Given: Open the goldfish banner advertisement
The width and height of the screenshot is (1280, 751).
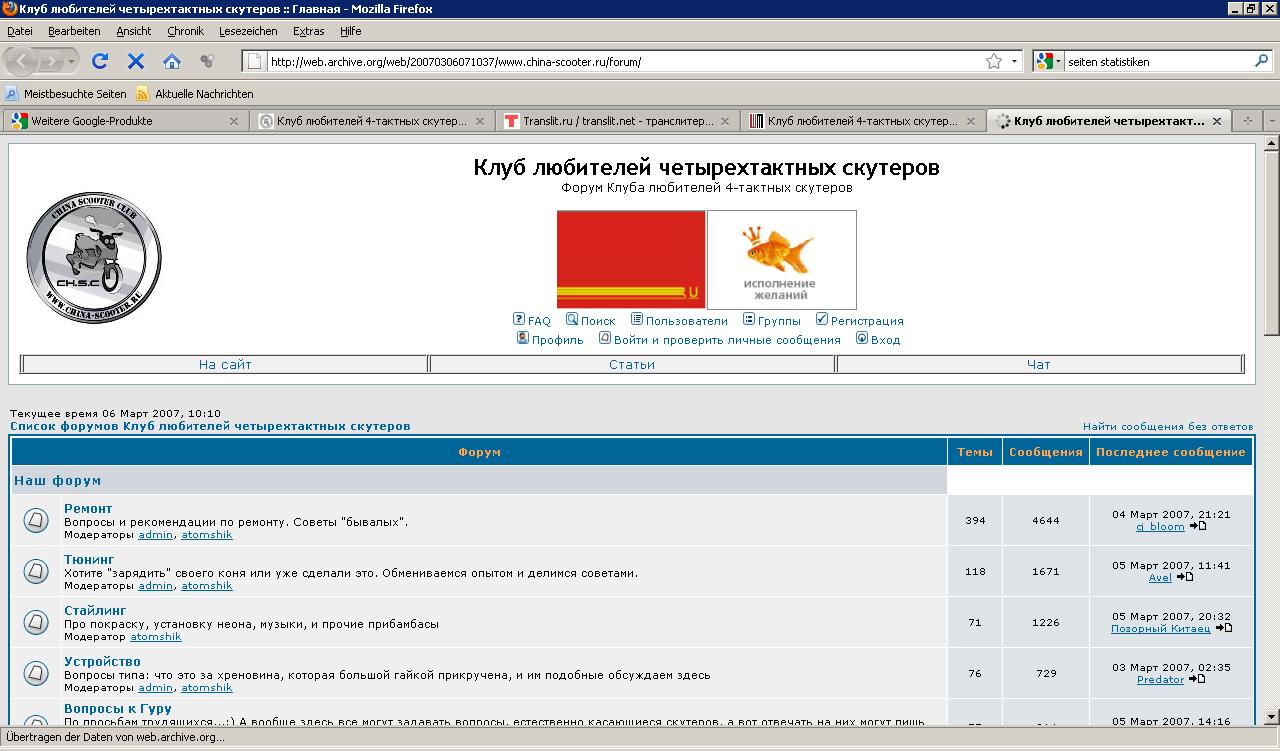Looking at the screenshot, I should pyautogui.click(x=781, y=259).
